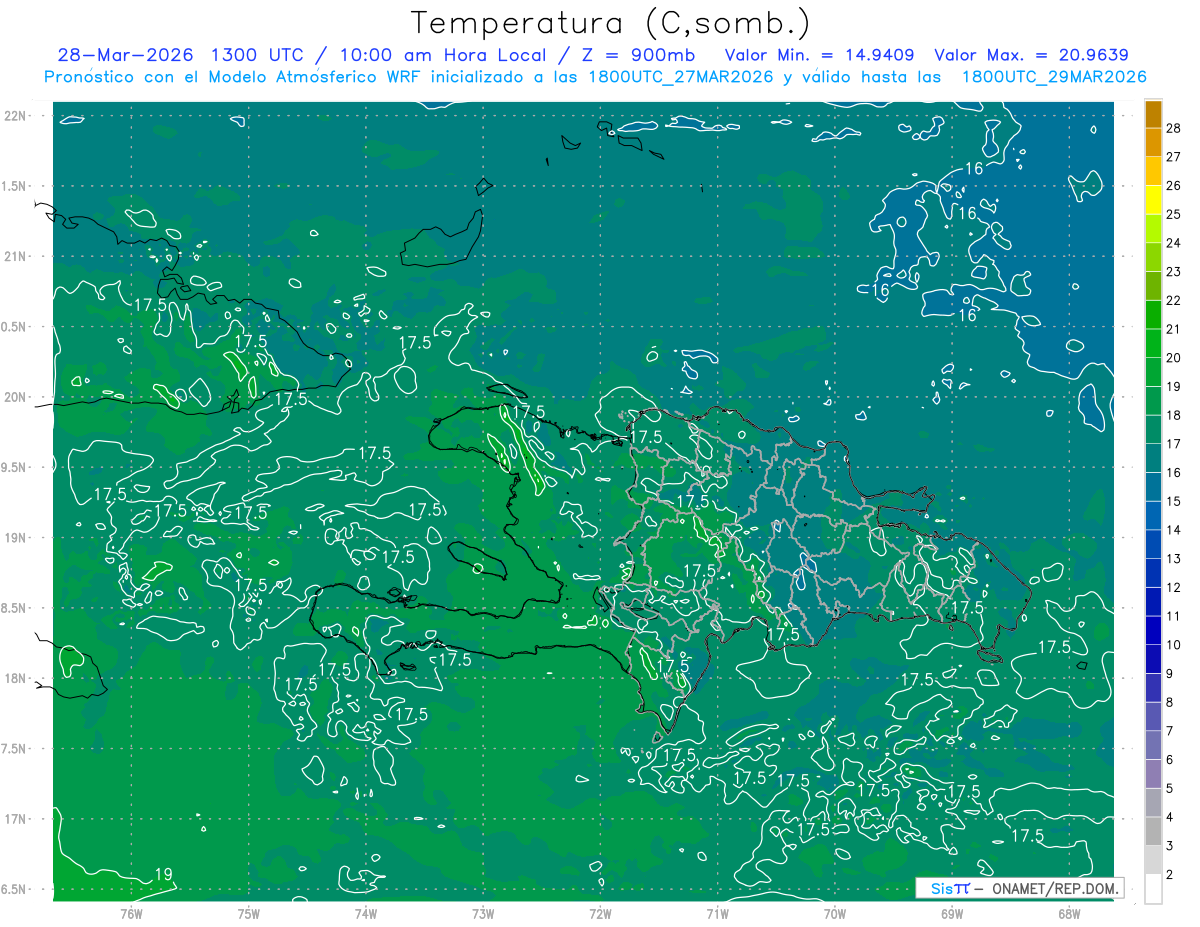Click the 68W longitude axis label
The image size is (1200, 927).
1069,913
